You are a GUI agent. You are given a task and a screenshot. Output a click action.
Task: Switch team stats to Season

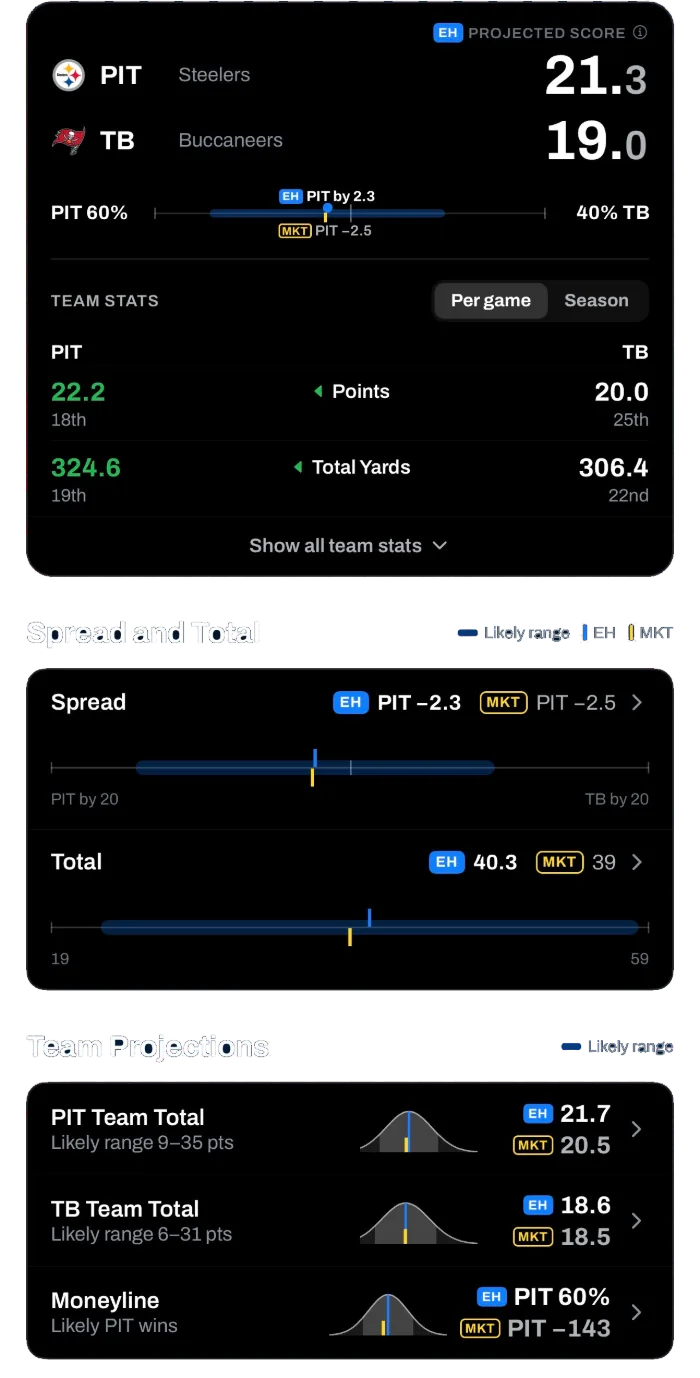coord(596,301)
